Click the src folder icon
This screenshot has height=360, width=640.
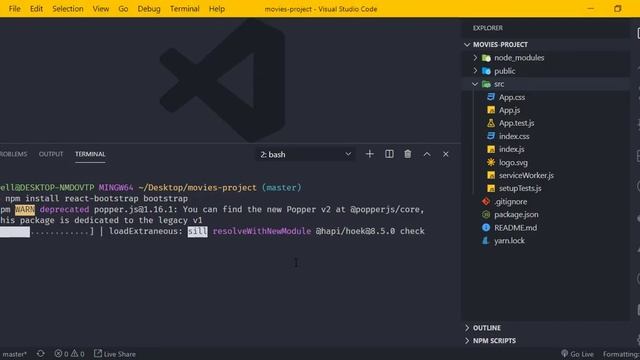click(x=486, y=84)
